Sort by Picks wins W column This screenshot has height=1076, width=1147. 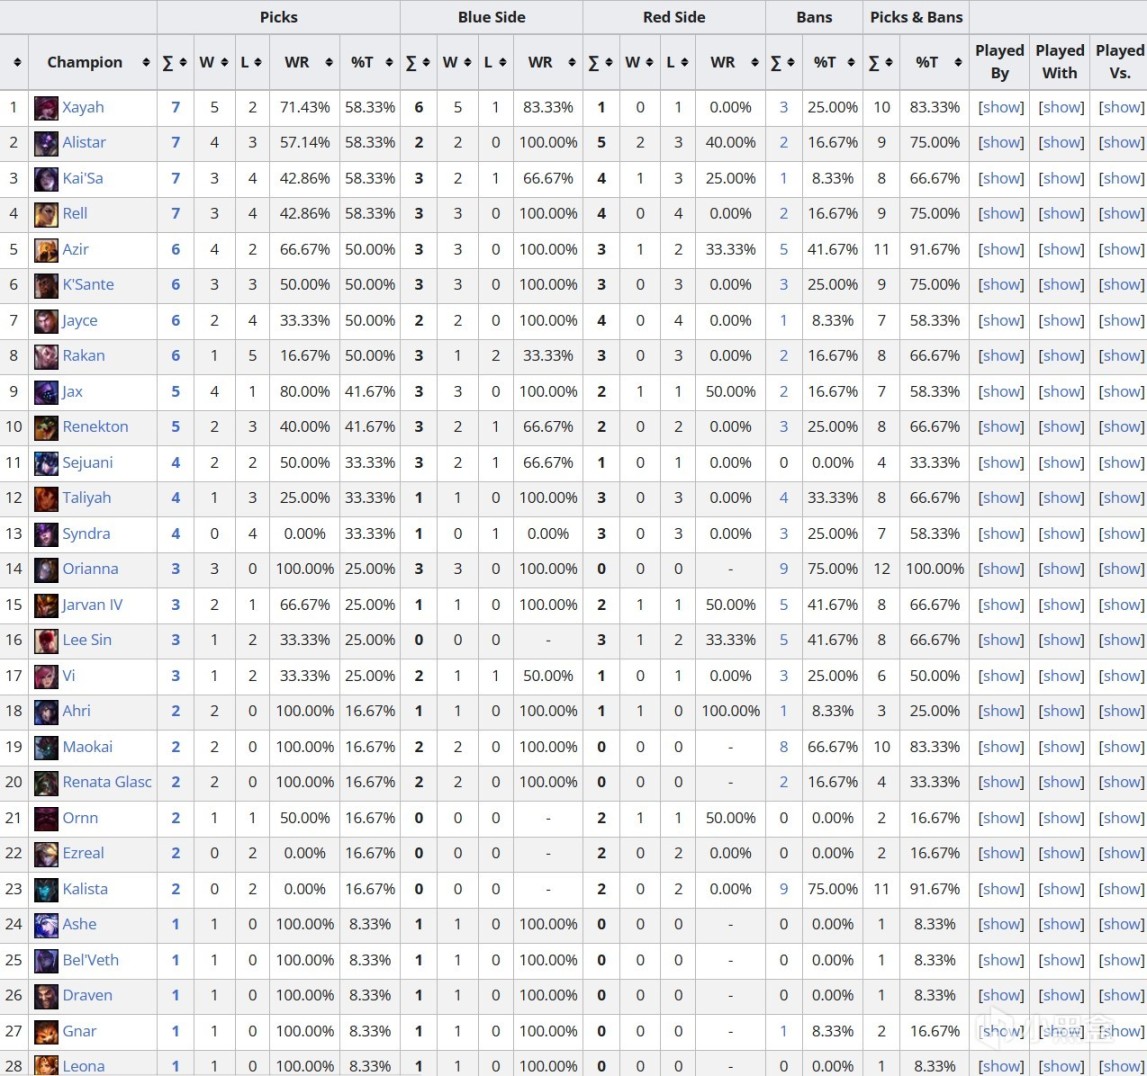click(214, 62)
